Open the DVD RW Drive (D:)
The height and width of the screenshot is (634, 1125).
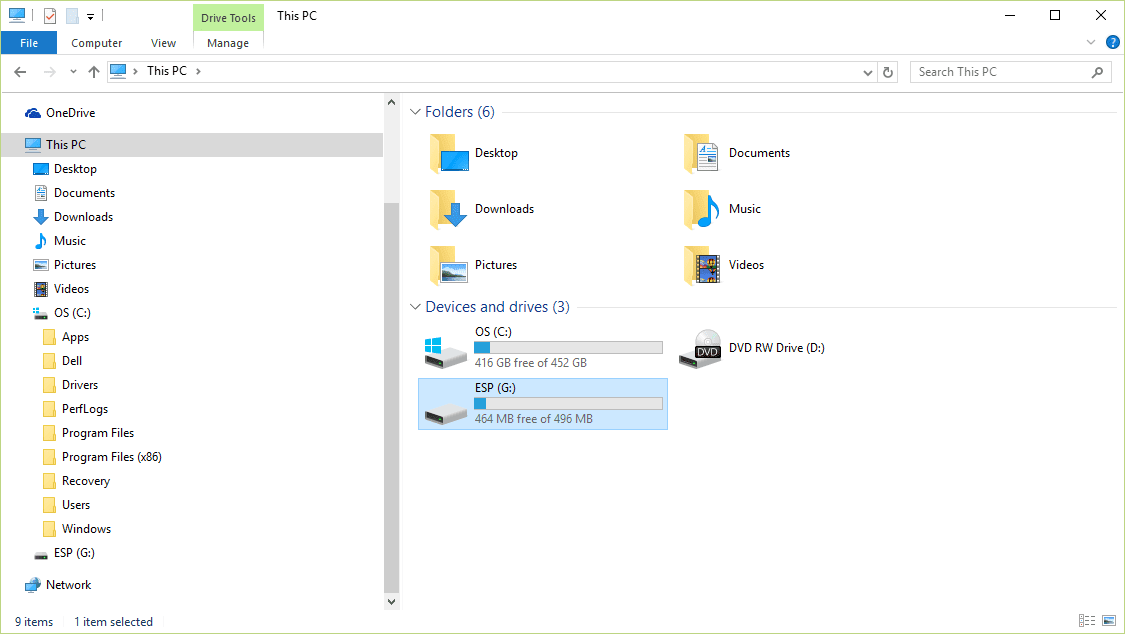[x=700, y=347]
